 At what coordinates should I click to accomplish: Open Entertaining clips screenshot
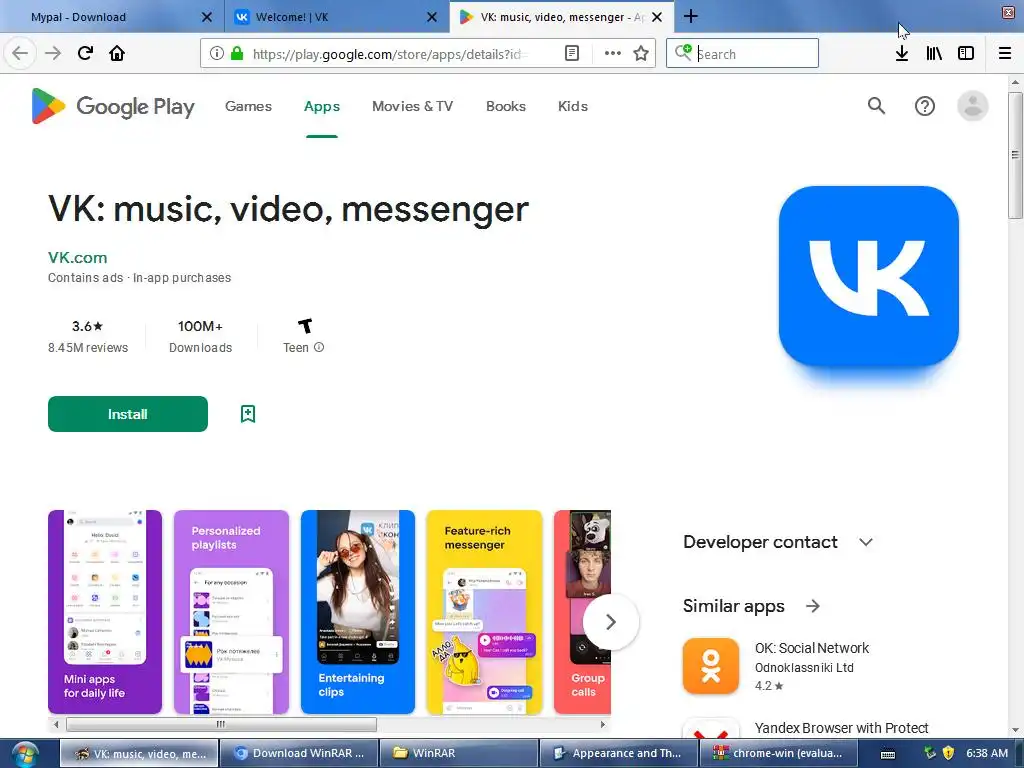358,612
